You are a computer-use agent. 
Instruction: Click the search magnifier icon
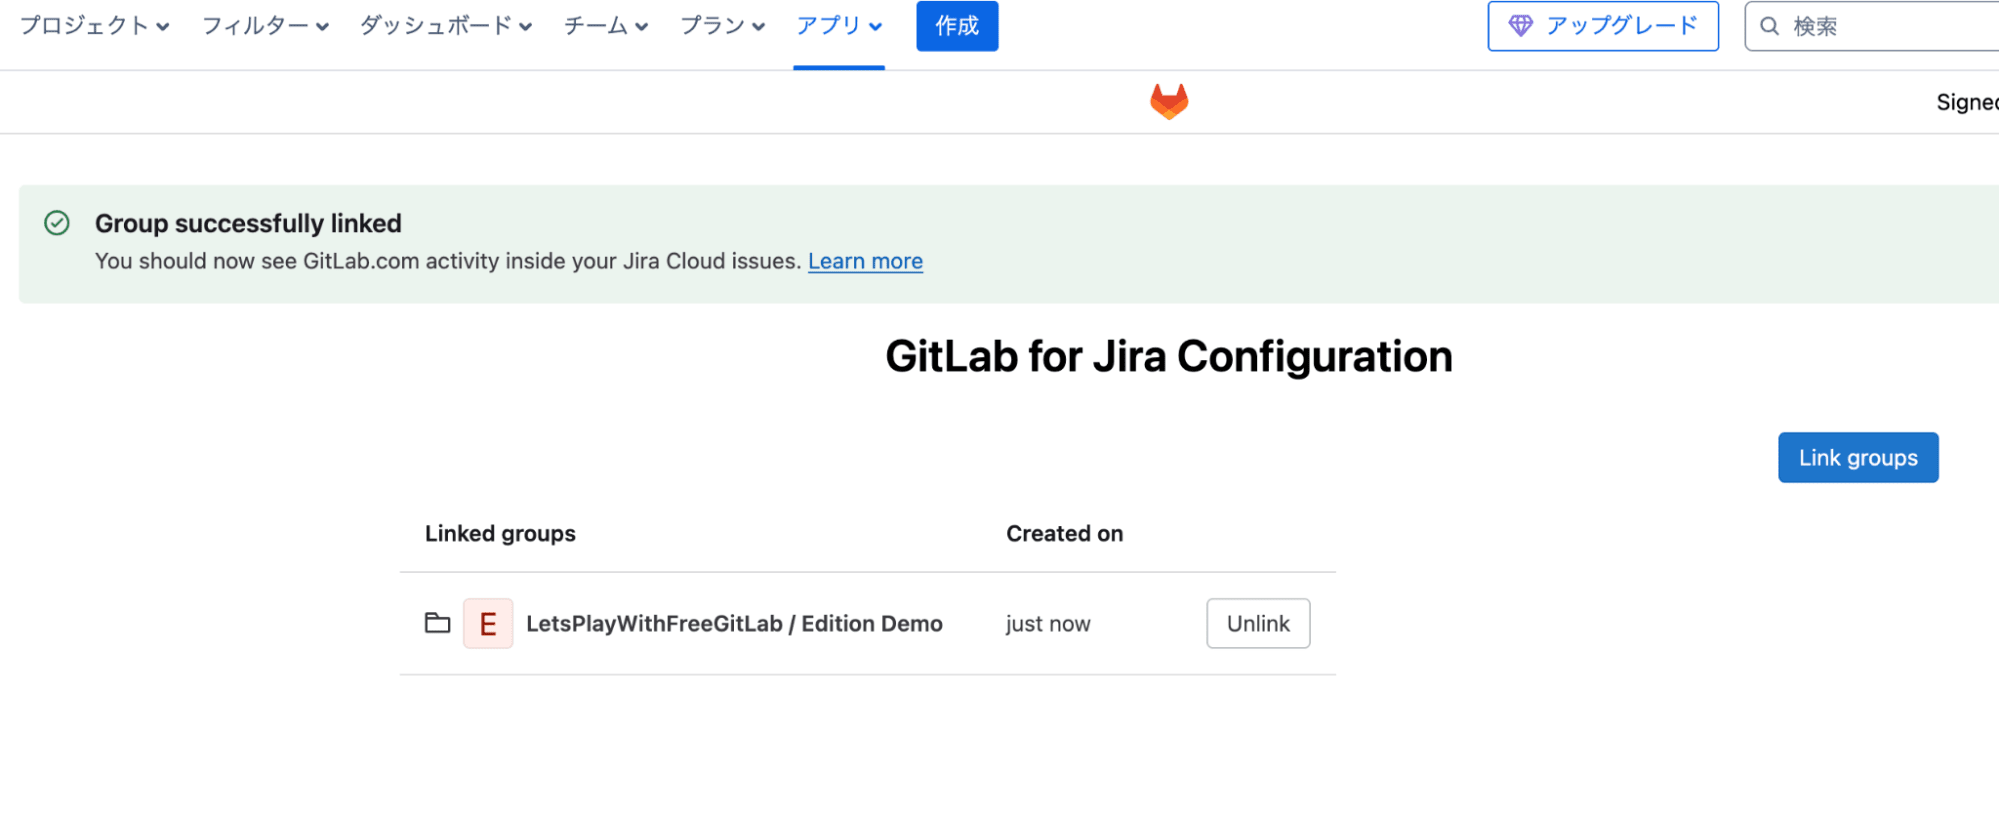coord(1769,26)
